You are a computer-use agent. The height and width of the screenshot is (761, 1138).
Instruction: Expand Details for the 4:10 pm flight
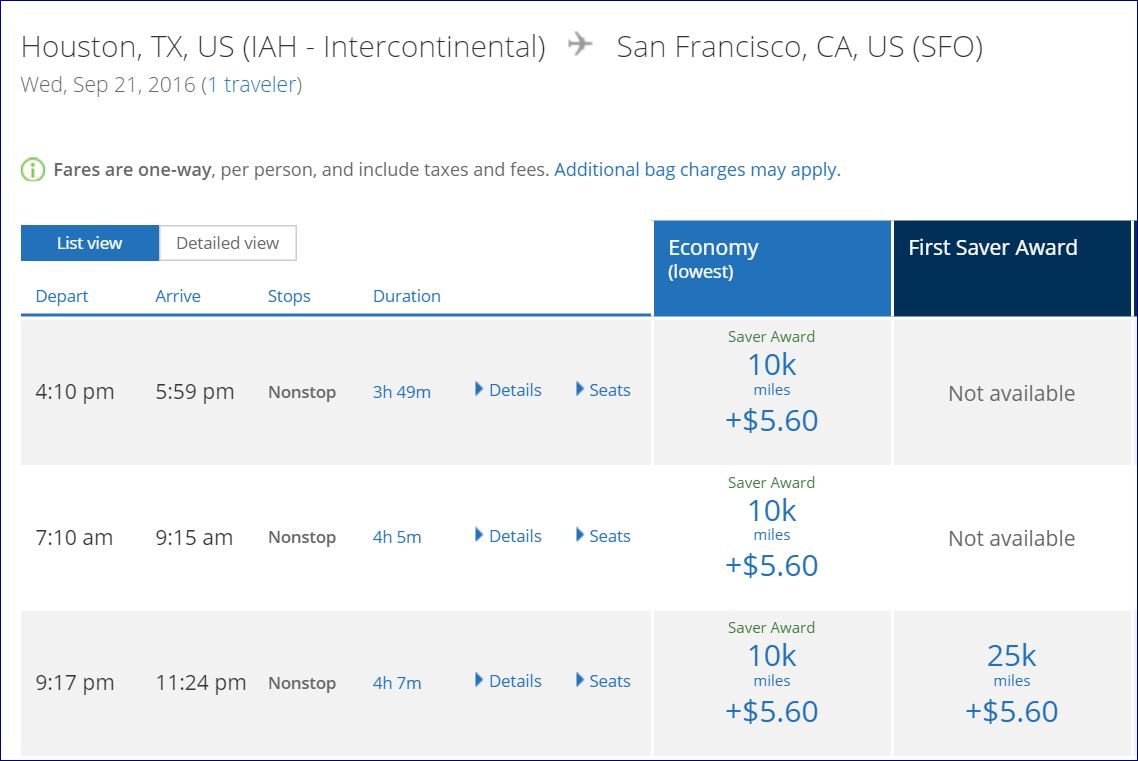click(x=508, y=390)
